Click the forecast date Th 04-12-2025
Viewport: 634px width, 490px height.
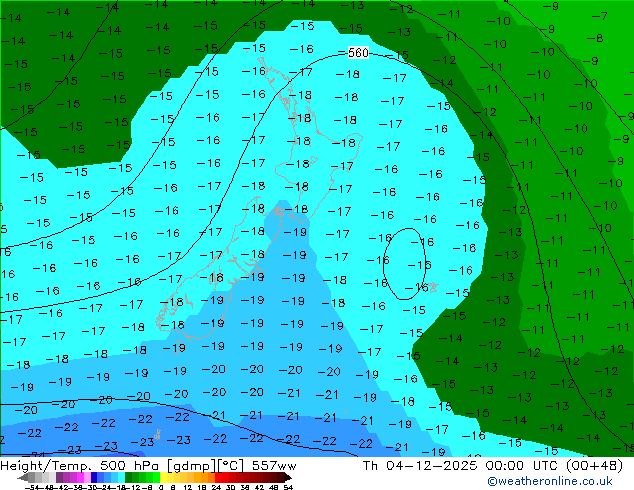click(419, 466)
